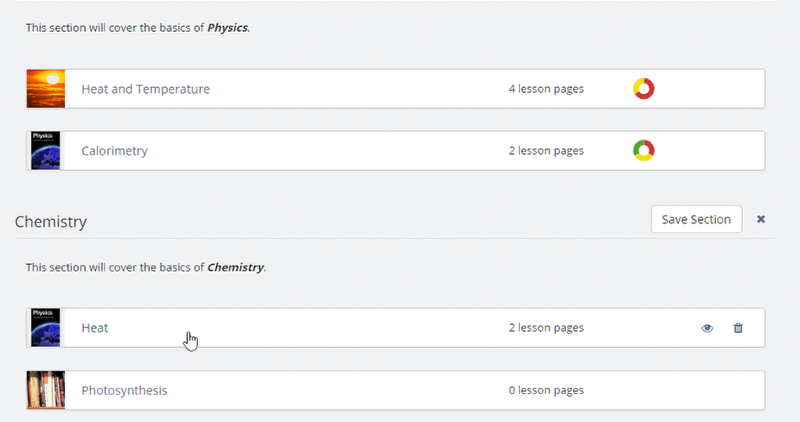Click the Chemistry section heading
This screenshot has width=800, height=422.
[51, 222]
